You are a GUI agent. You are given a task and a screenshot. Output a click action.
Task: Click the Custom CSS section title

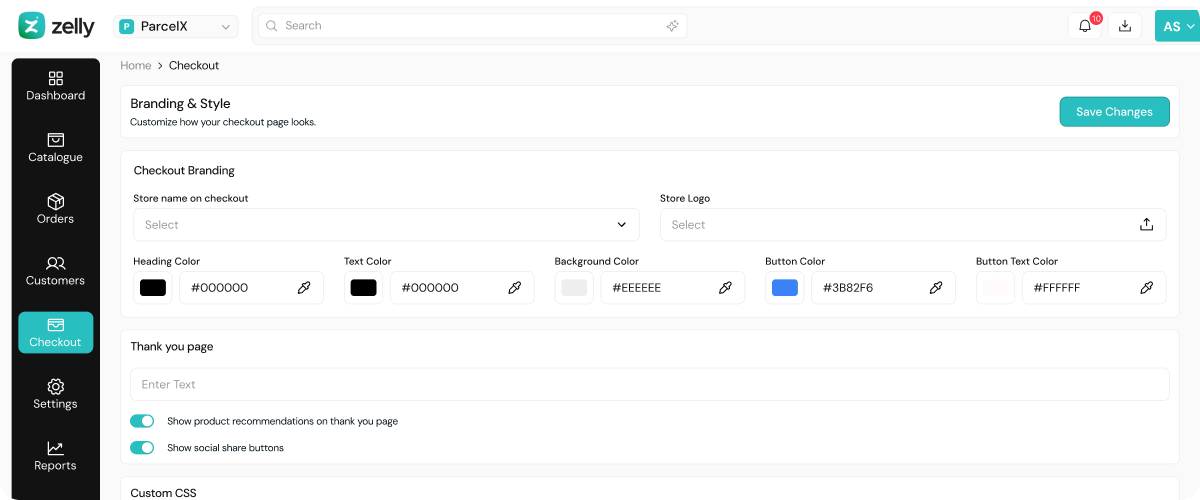pos(163,493)
